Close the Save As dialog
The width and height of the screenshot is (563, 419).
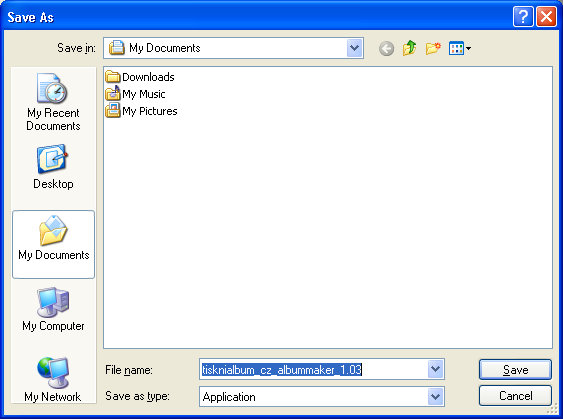pos(546,17)
